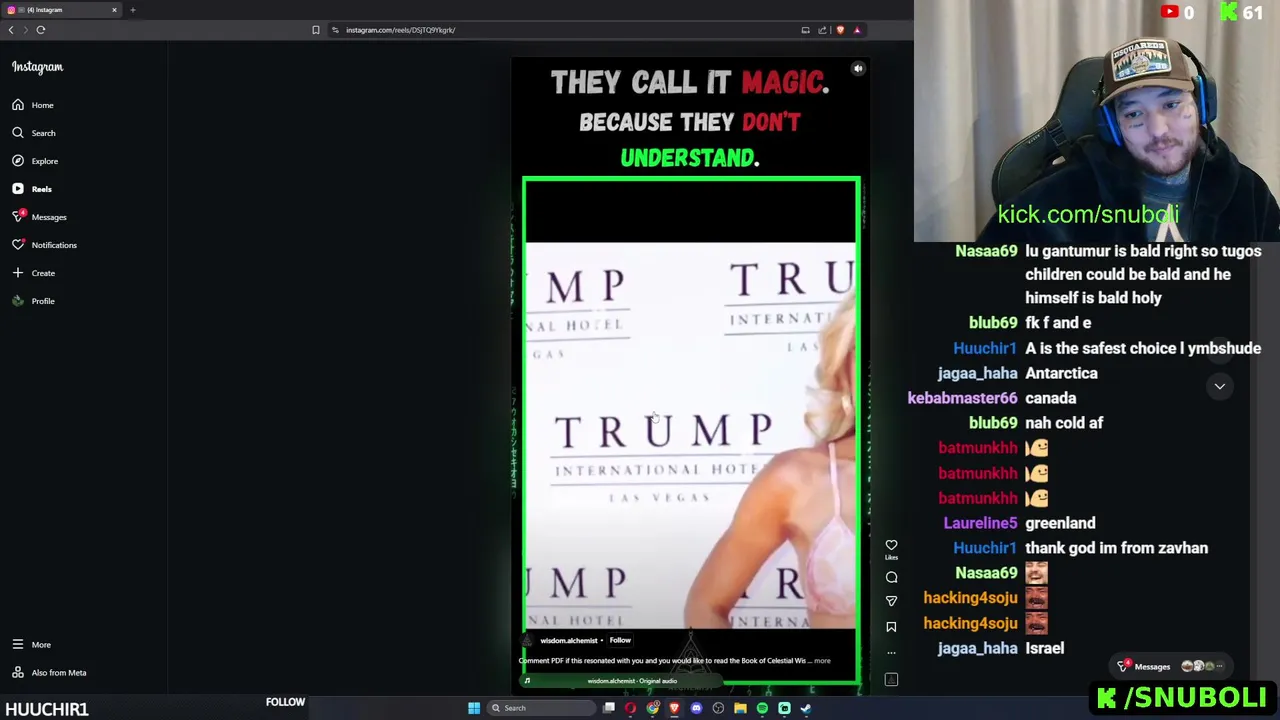The height and width of the screenshot is (720, 1280).
Task: Click the browser share icon near the address bar
Action: tap(822, 30)
